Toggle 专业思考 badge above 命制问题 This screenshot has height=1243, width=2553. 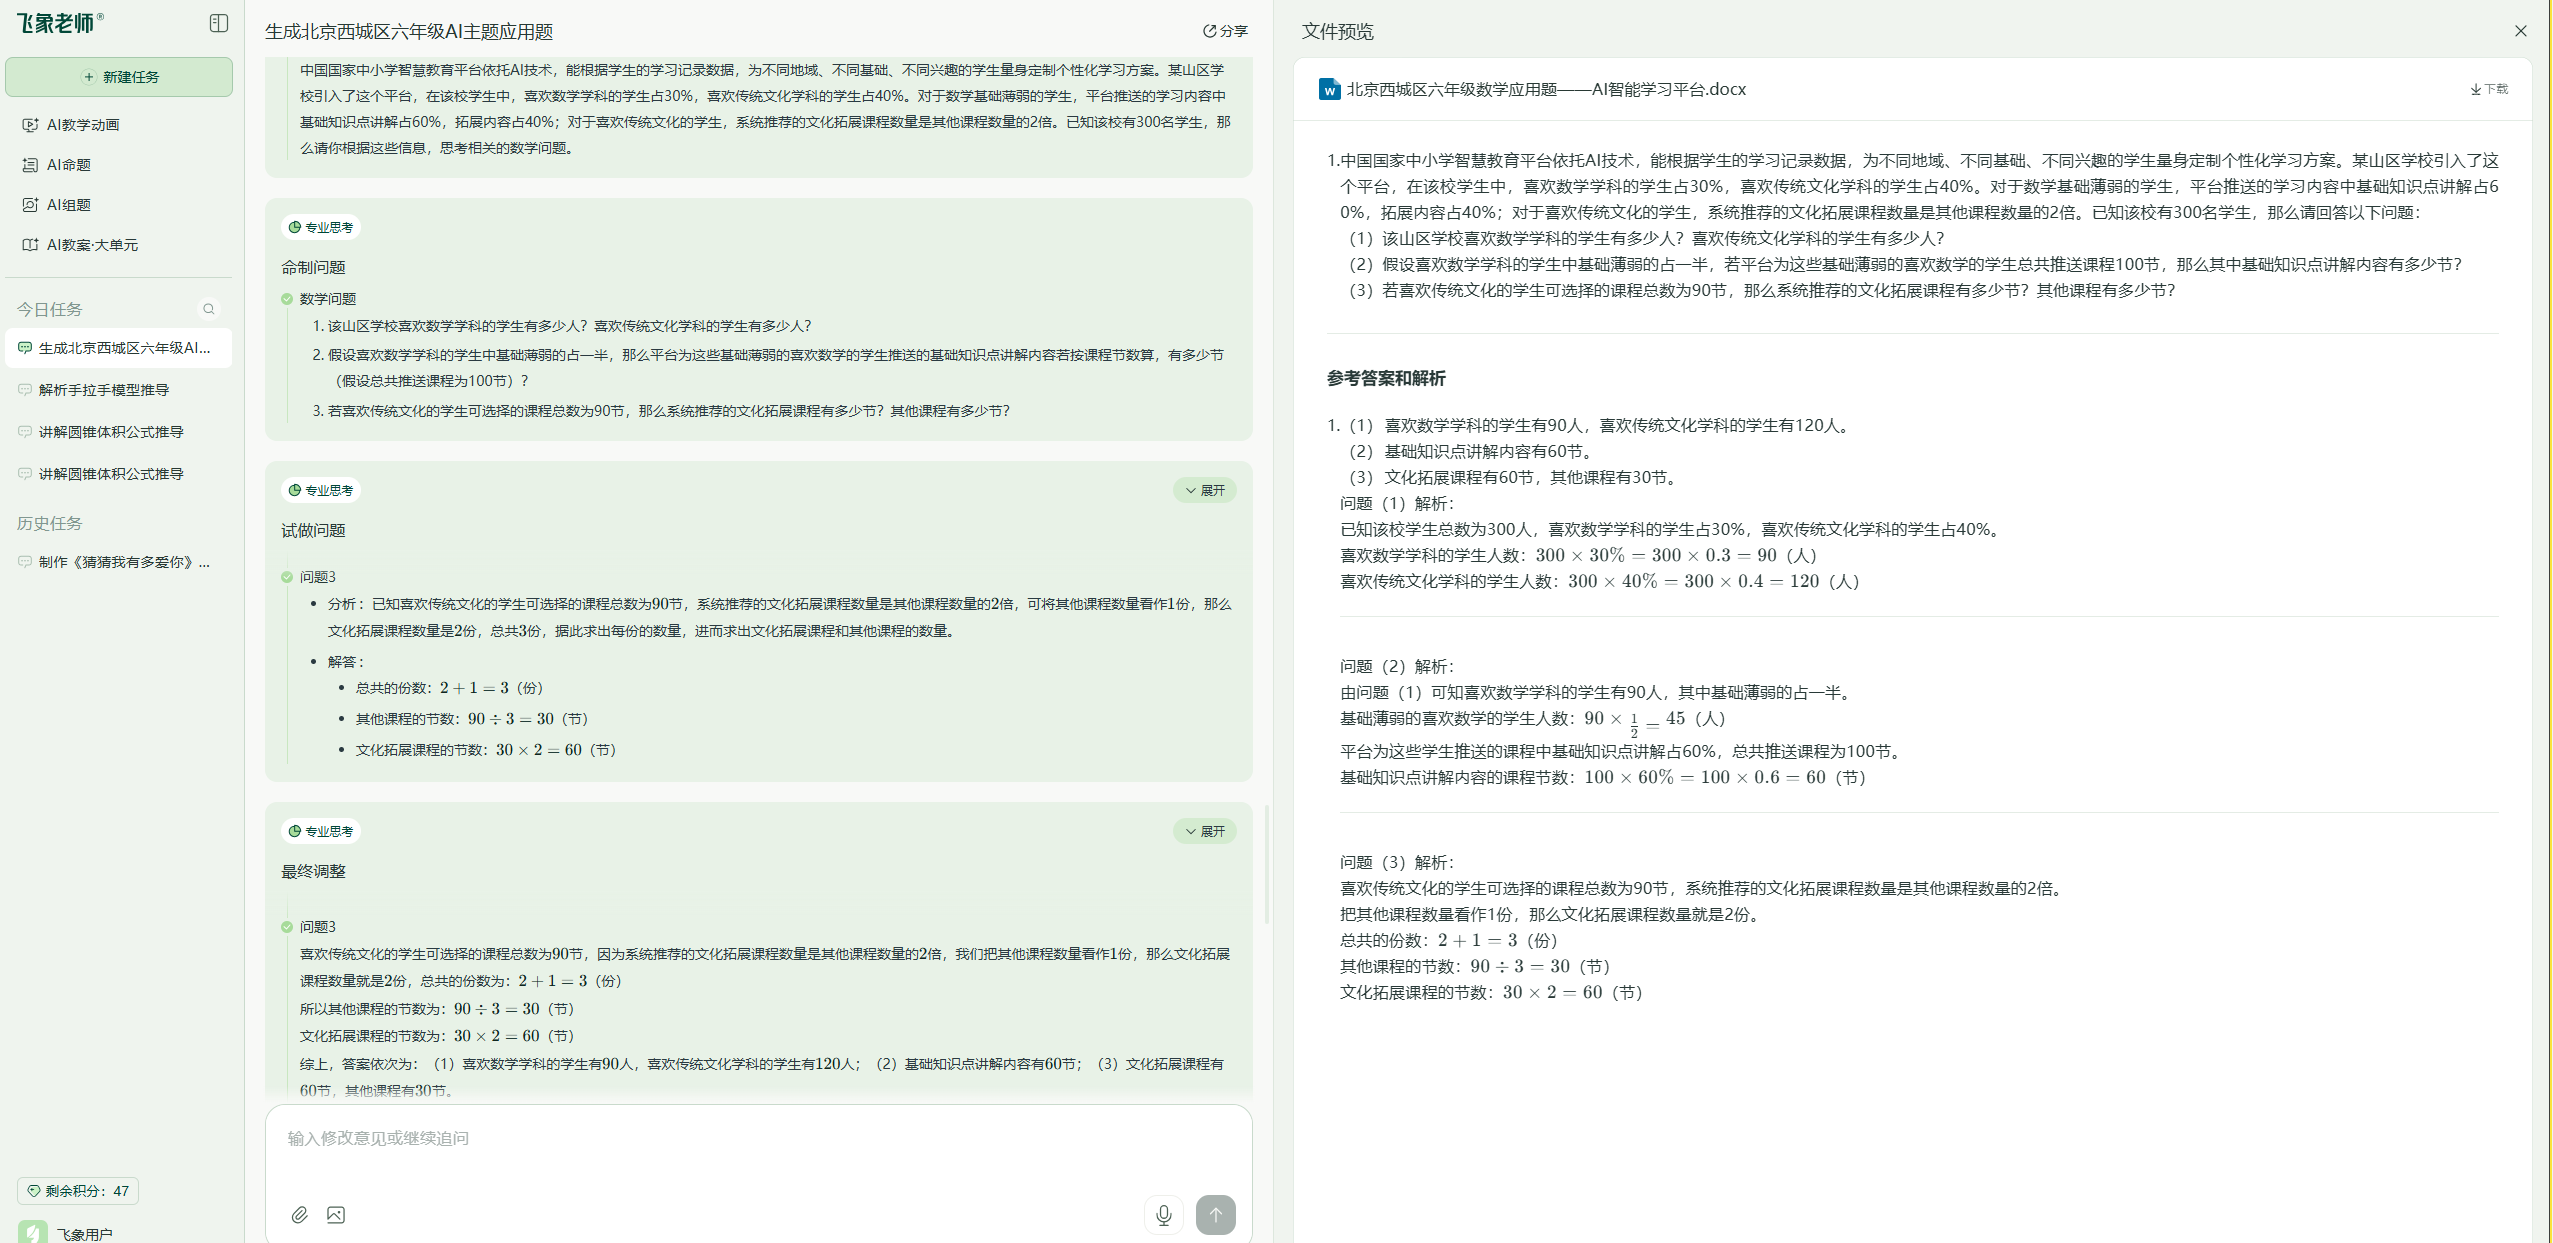[x=321, y=227]
